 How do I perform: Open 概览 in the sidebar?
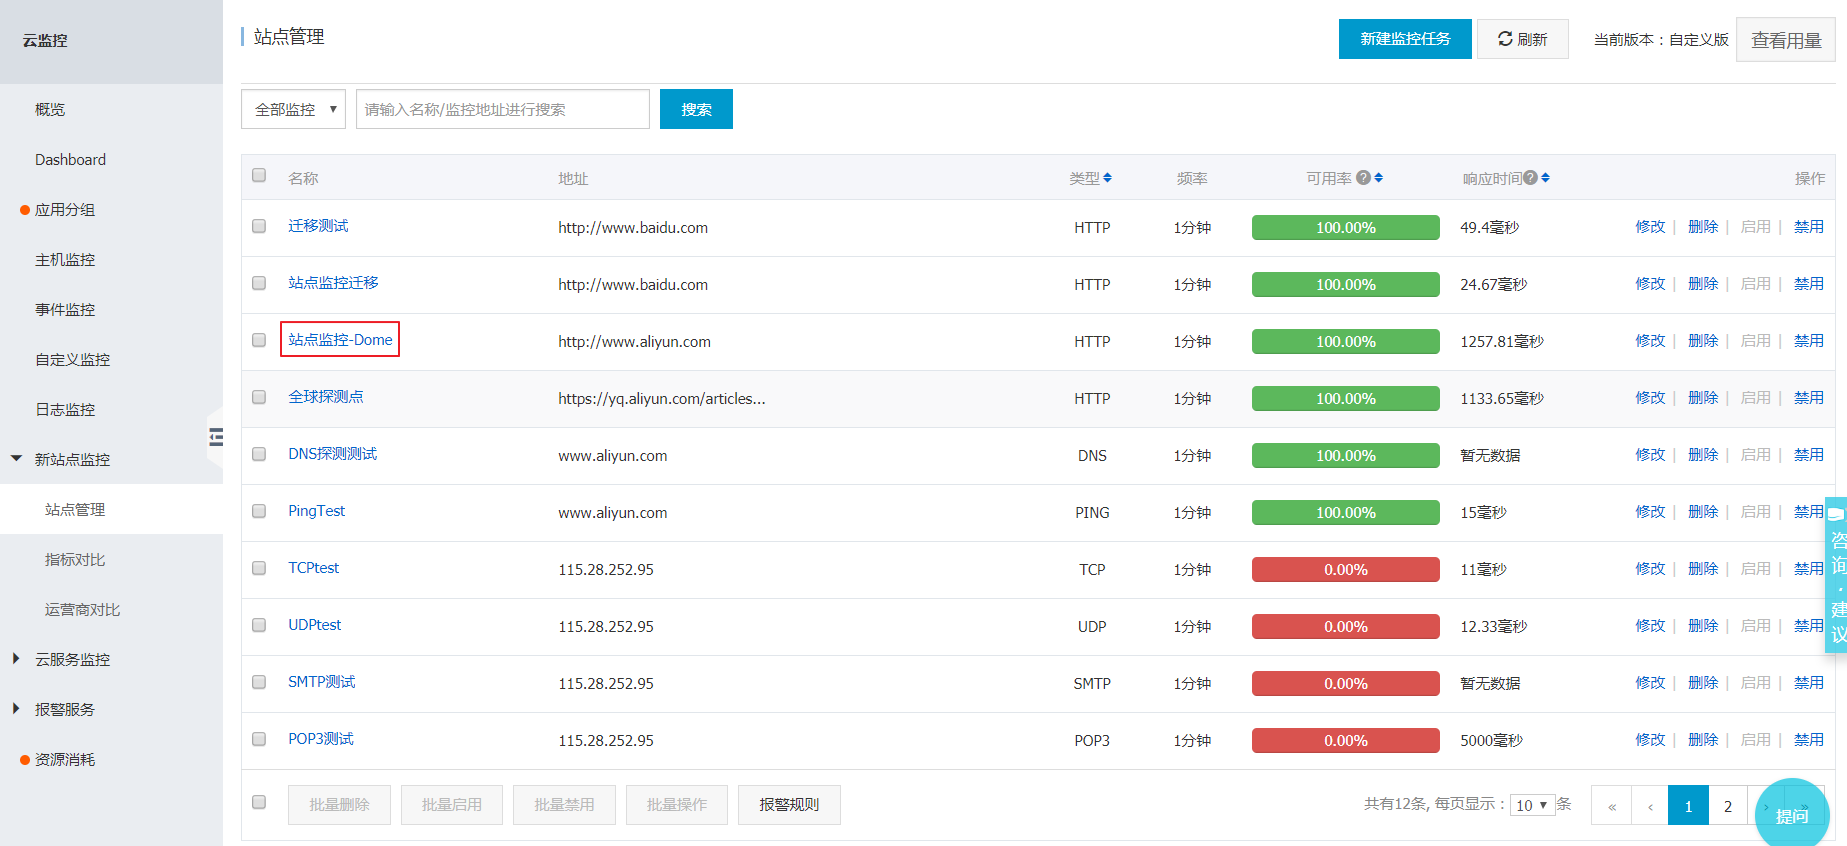(x=50, y=109)
